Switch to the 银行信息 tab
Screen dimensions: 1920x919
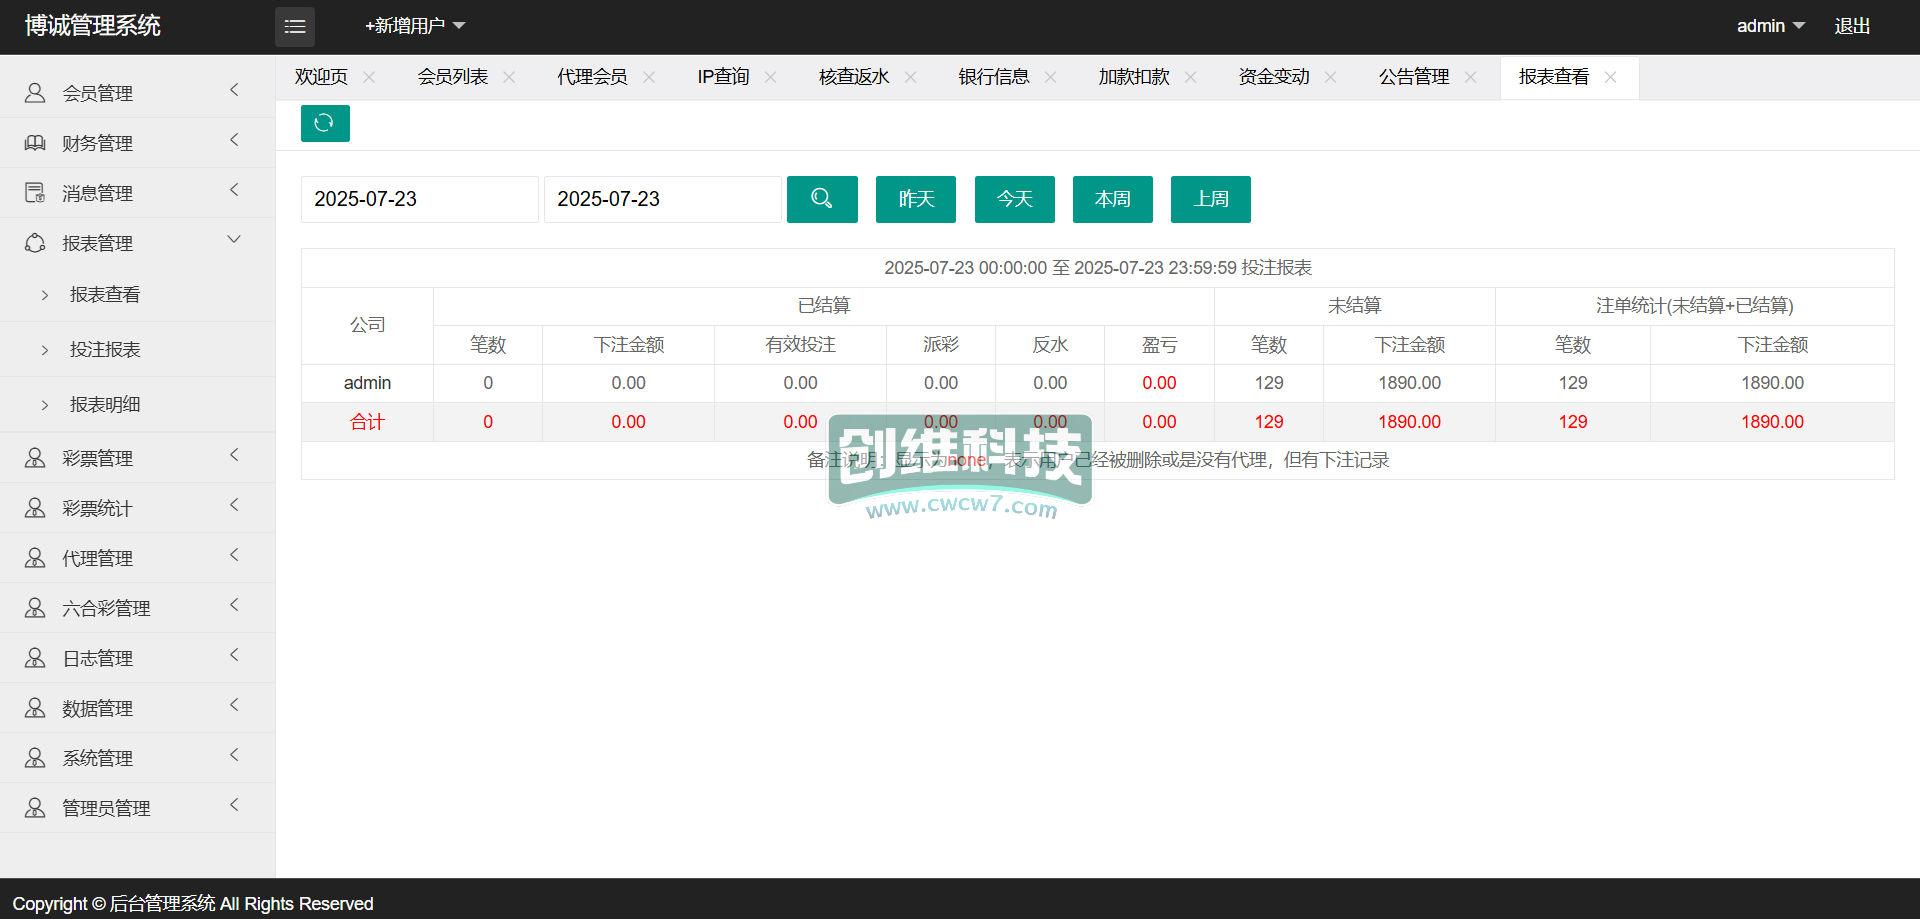point(994,77)
